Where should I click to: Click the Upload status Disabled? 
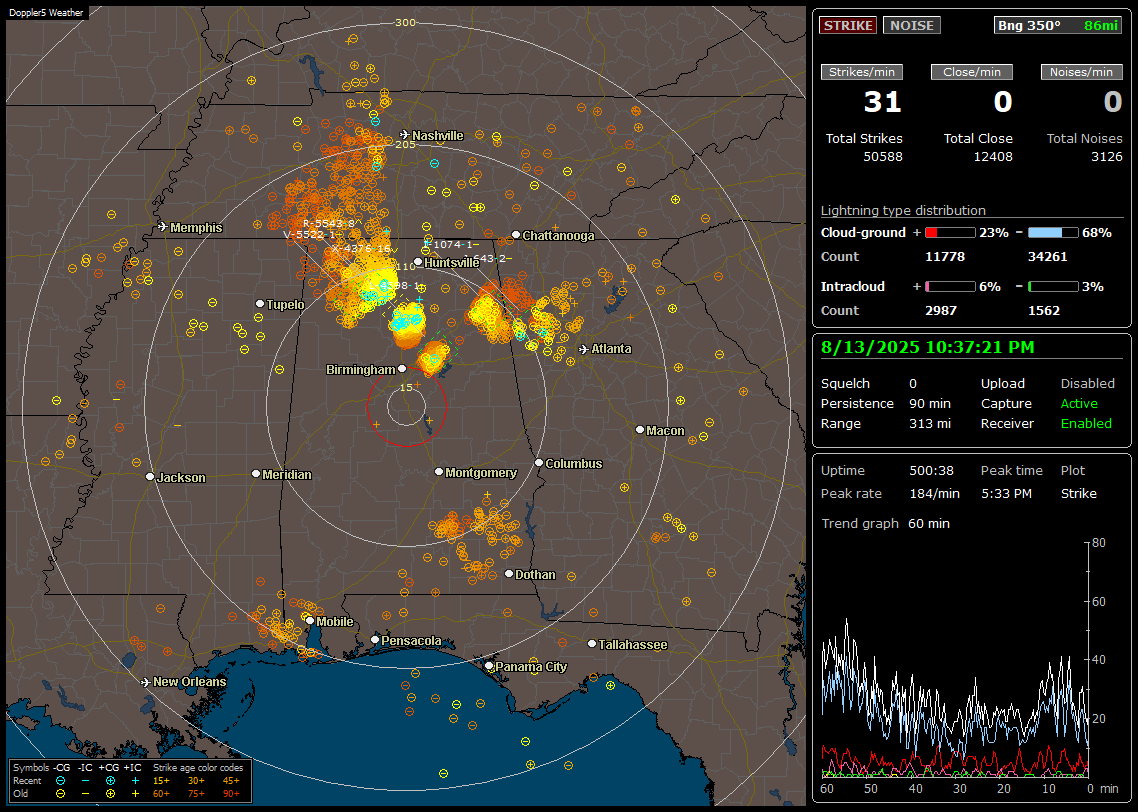(x=1087, y=384)
